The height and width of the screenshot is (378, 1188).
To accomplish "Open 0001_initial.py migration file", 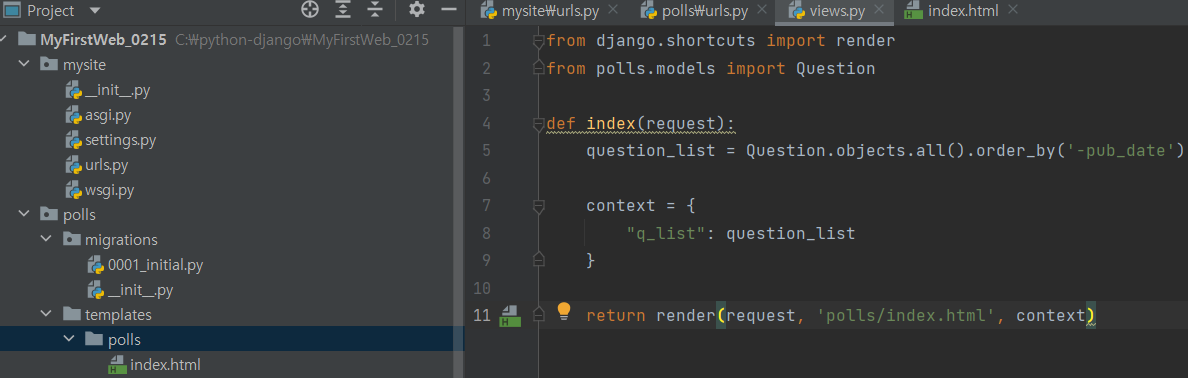I will point(155,265).
